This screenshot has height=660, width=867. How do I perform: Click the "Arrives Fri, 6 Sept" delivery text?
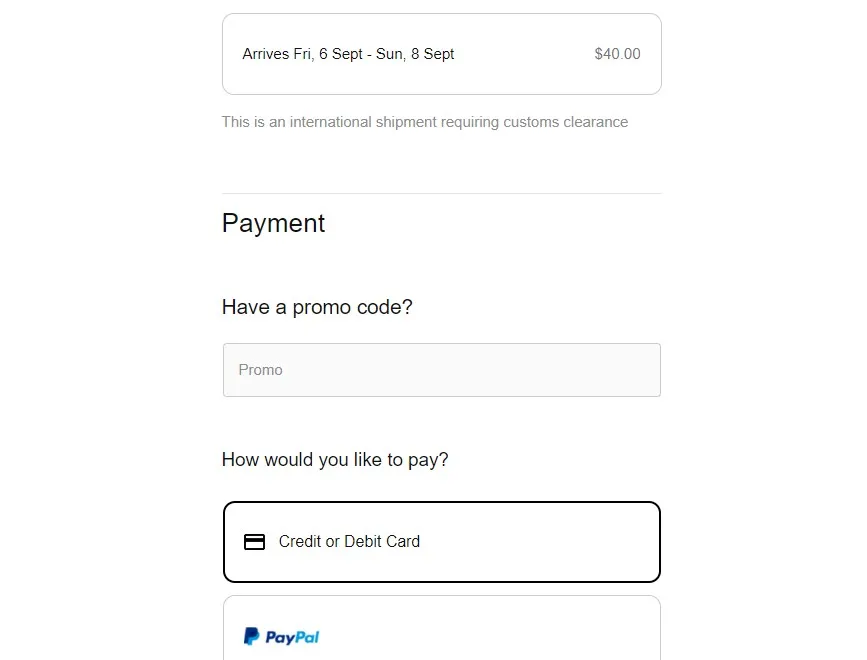click(302, 54)
